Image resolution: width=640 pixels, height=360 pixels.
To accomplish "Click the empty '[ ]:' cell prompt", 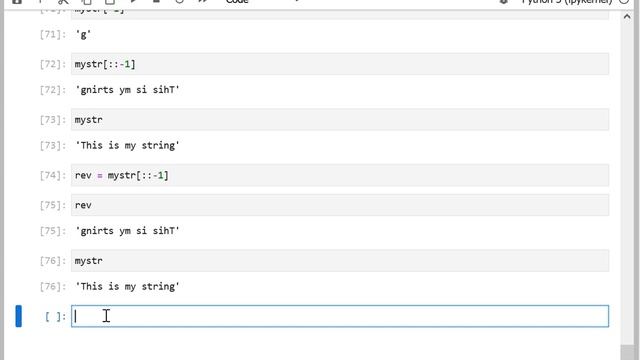I will pyautogui.click(x=55, y=317).
